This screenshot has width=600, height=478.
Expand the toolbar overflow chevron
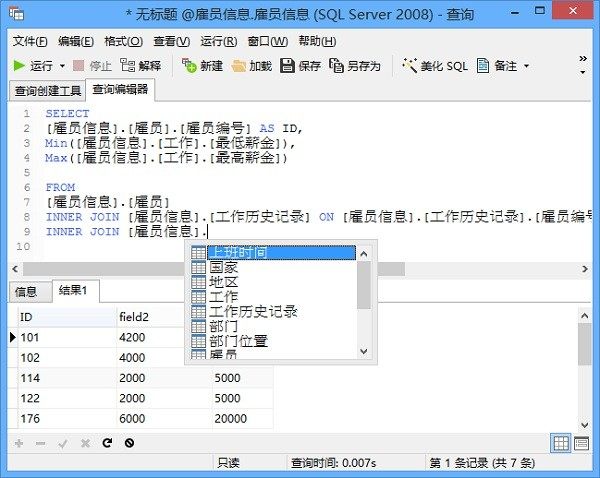583,65
